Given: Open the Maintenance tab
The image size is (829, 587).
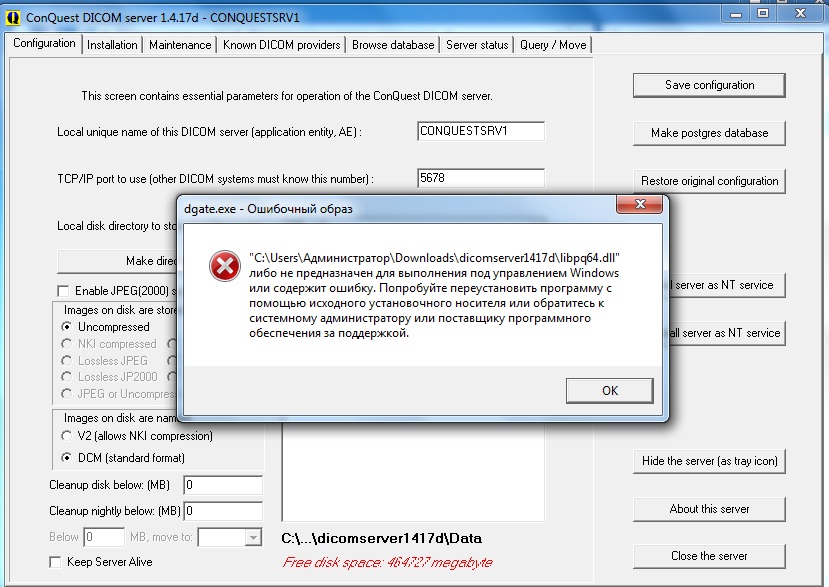Looking at the screenshot, I should tap(180, 45).
